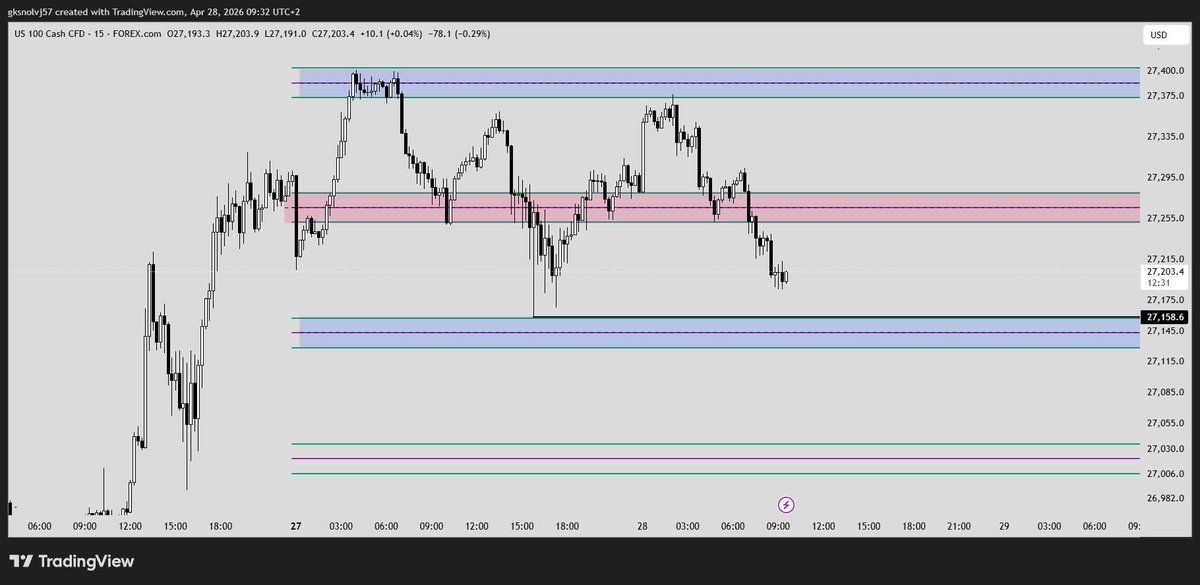The width and height of the screenshot is (1200, 585).
Task: Click the 26,982.0 price axis label
Action: (1166, 498)
